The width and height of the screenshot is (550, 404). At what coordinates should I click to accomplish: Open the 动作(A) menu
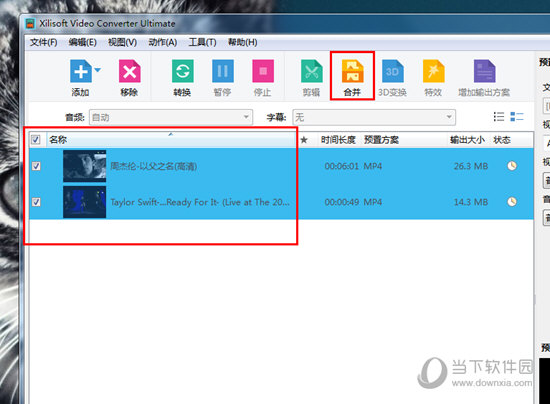tap(163, 42)
